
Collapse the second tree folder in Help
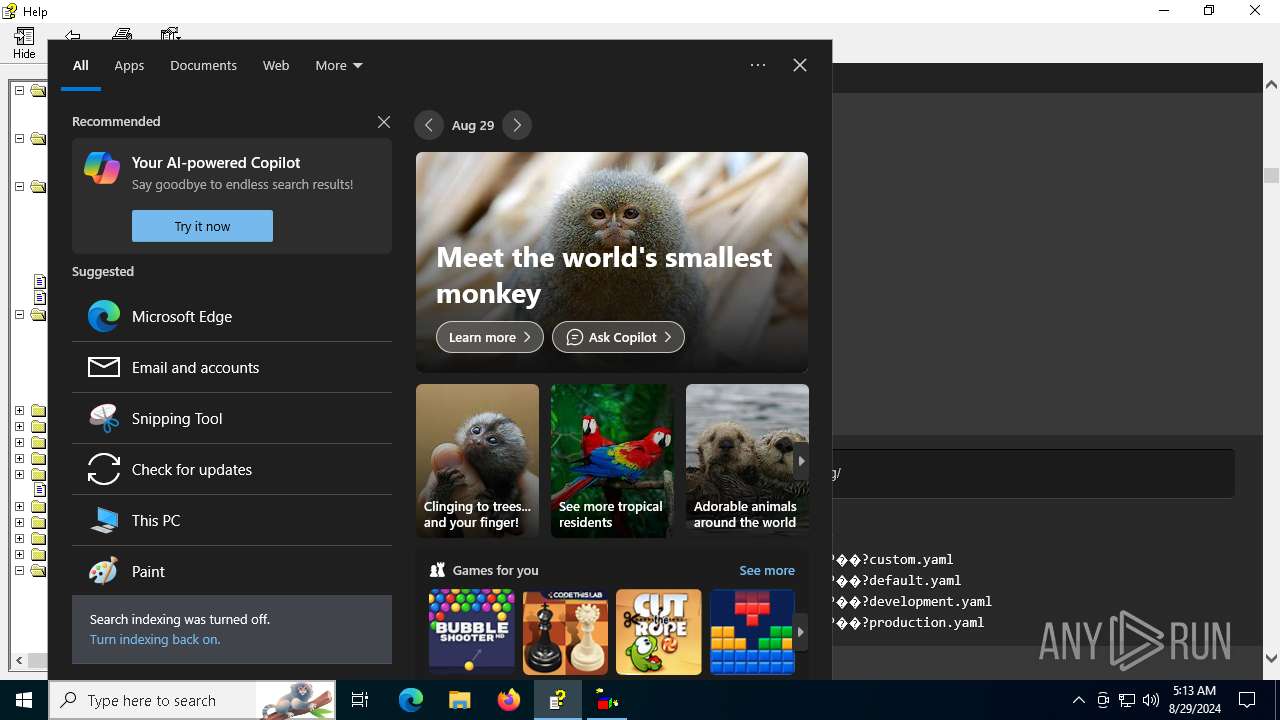coord(19,138)
